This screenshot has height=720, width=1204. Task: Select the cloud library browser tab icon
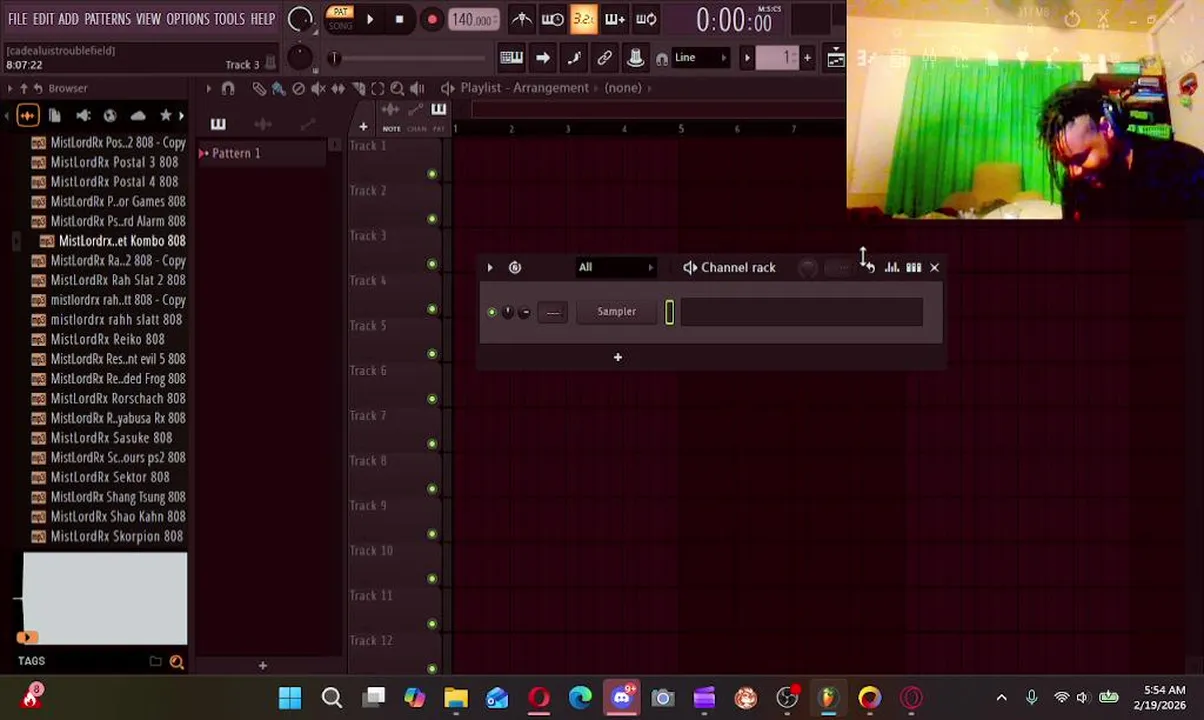click(138, 116)
